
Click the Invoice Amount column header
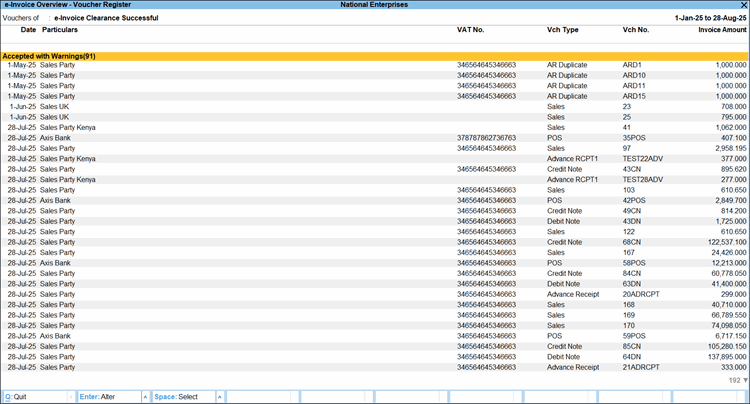pos(719,30)
